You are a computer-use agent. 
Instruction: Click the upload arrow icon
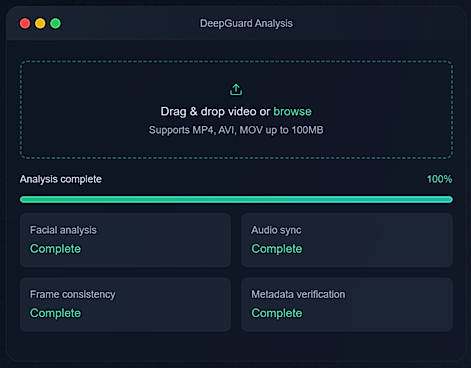coord(236,89)
